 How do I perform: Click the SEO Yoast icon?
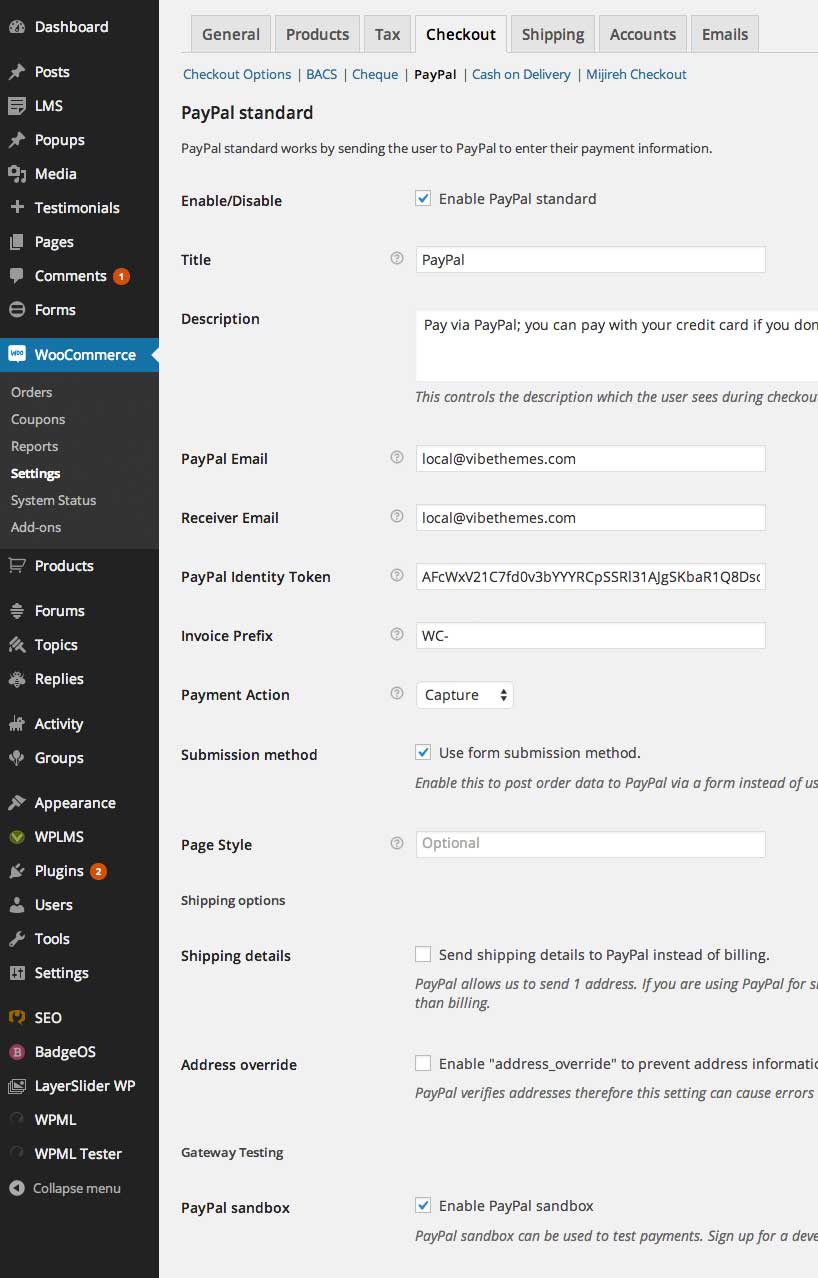(x=17, y=1018)
